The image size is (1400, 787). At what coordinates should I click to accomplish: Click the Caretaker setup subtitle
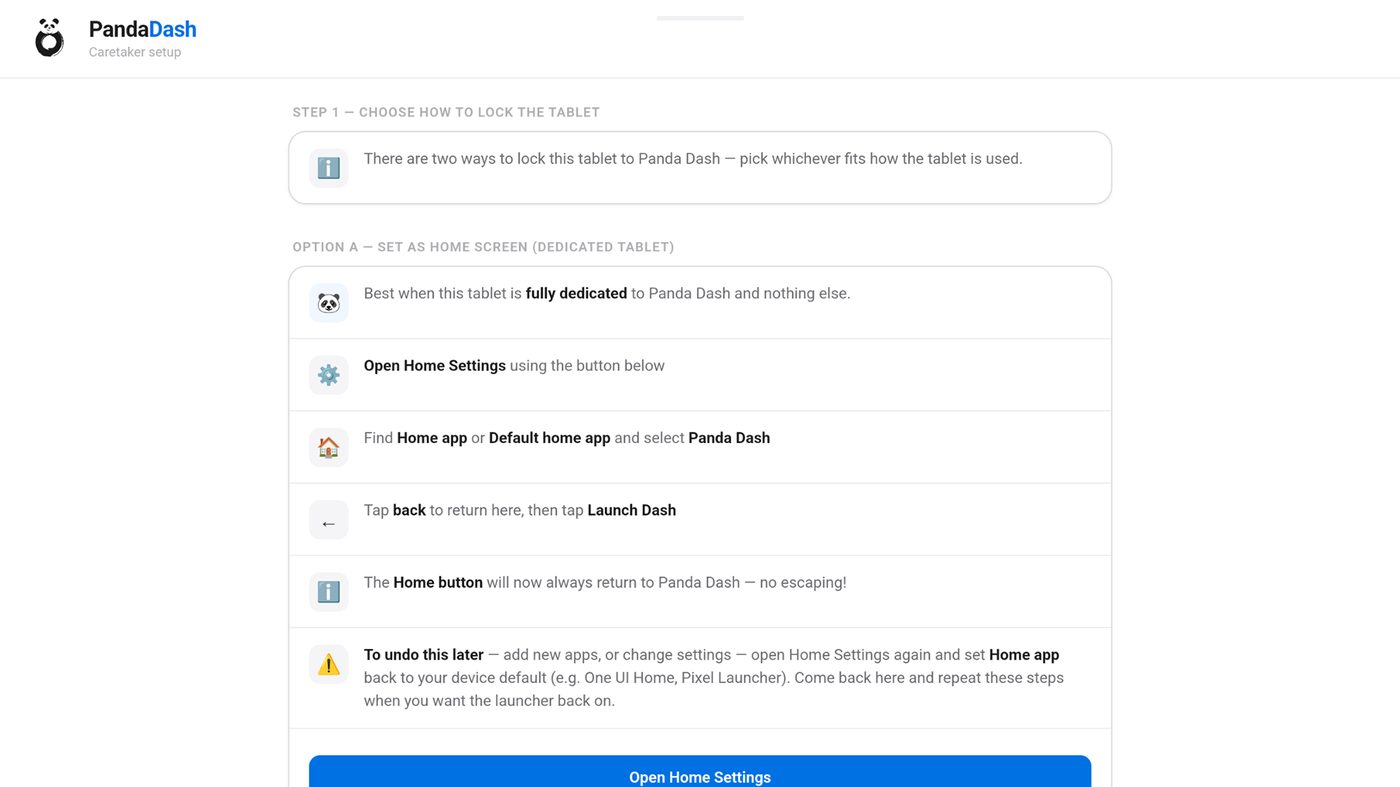135,52
